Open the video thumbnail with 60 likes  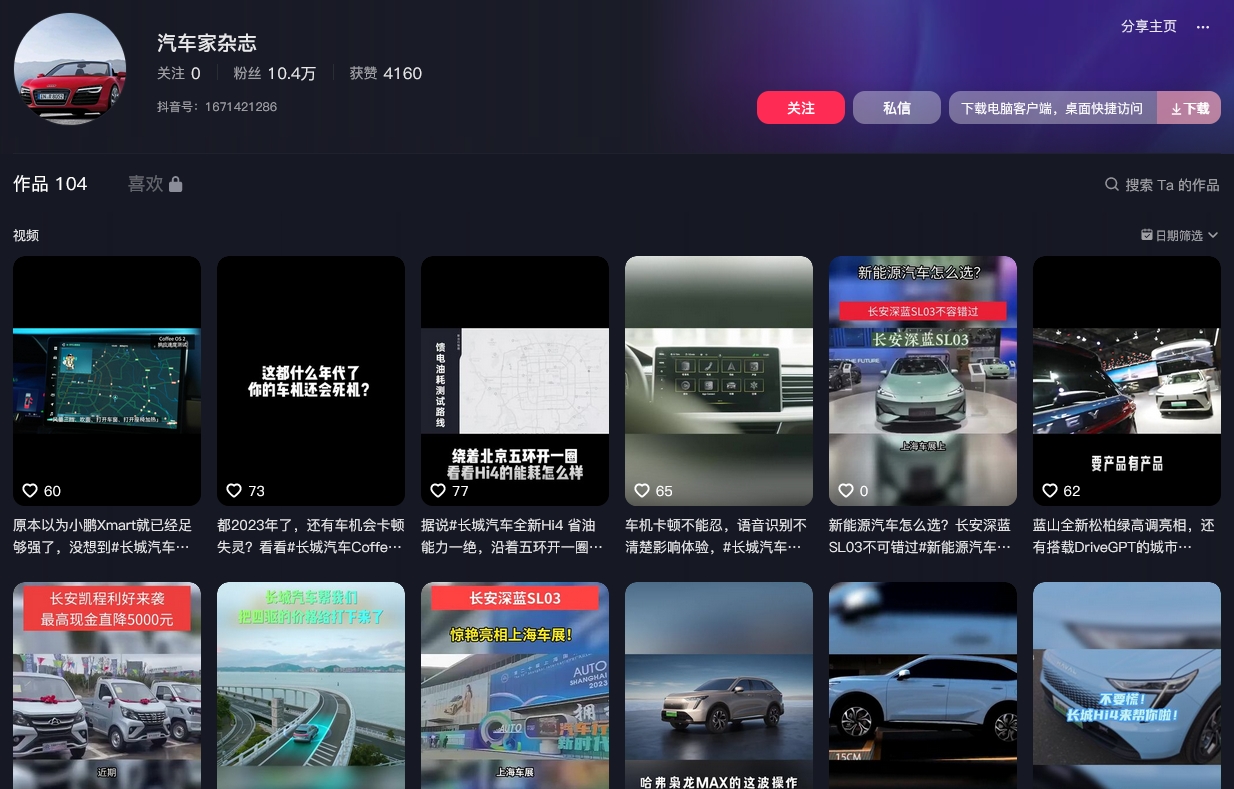(107, 381)
